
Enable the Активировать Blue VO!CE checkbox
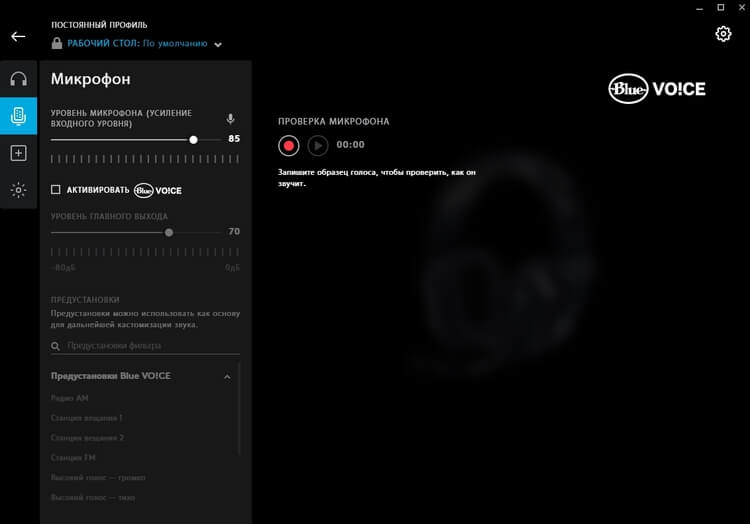click(x=55, y=190)
